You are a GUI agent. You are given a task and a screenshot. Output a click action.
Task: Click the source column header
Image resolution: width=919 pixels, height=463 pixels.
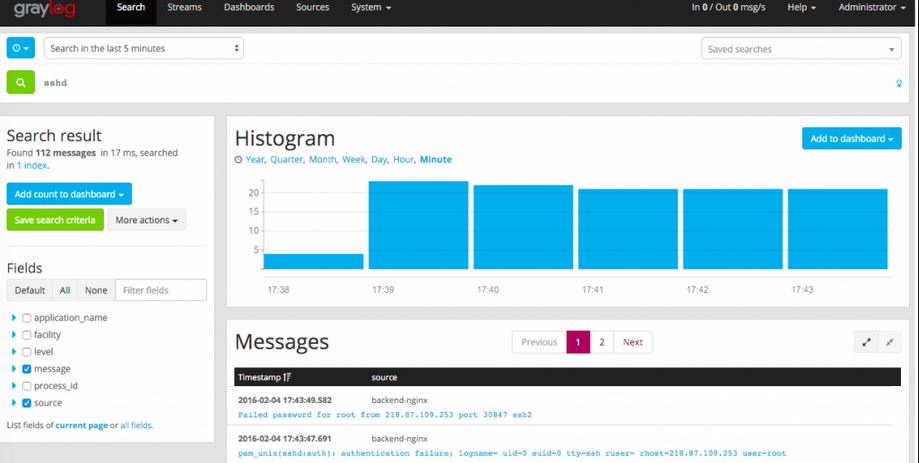point(384,377)
